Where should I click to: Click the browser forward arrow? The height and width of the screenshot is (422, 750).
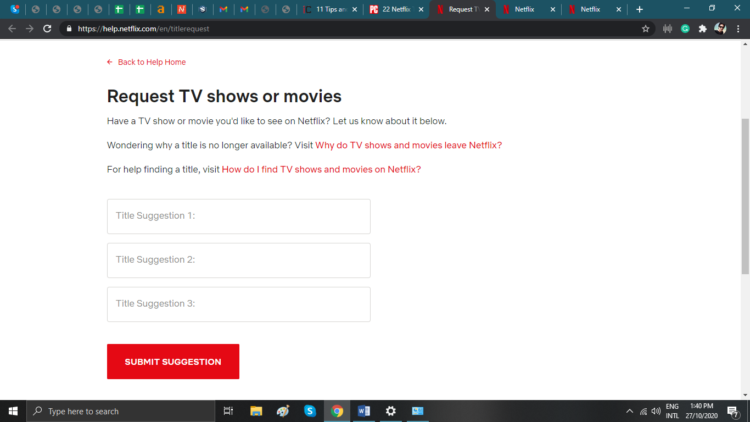pyautogui.click(x=30, y=29)
